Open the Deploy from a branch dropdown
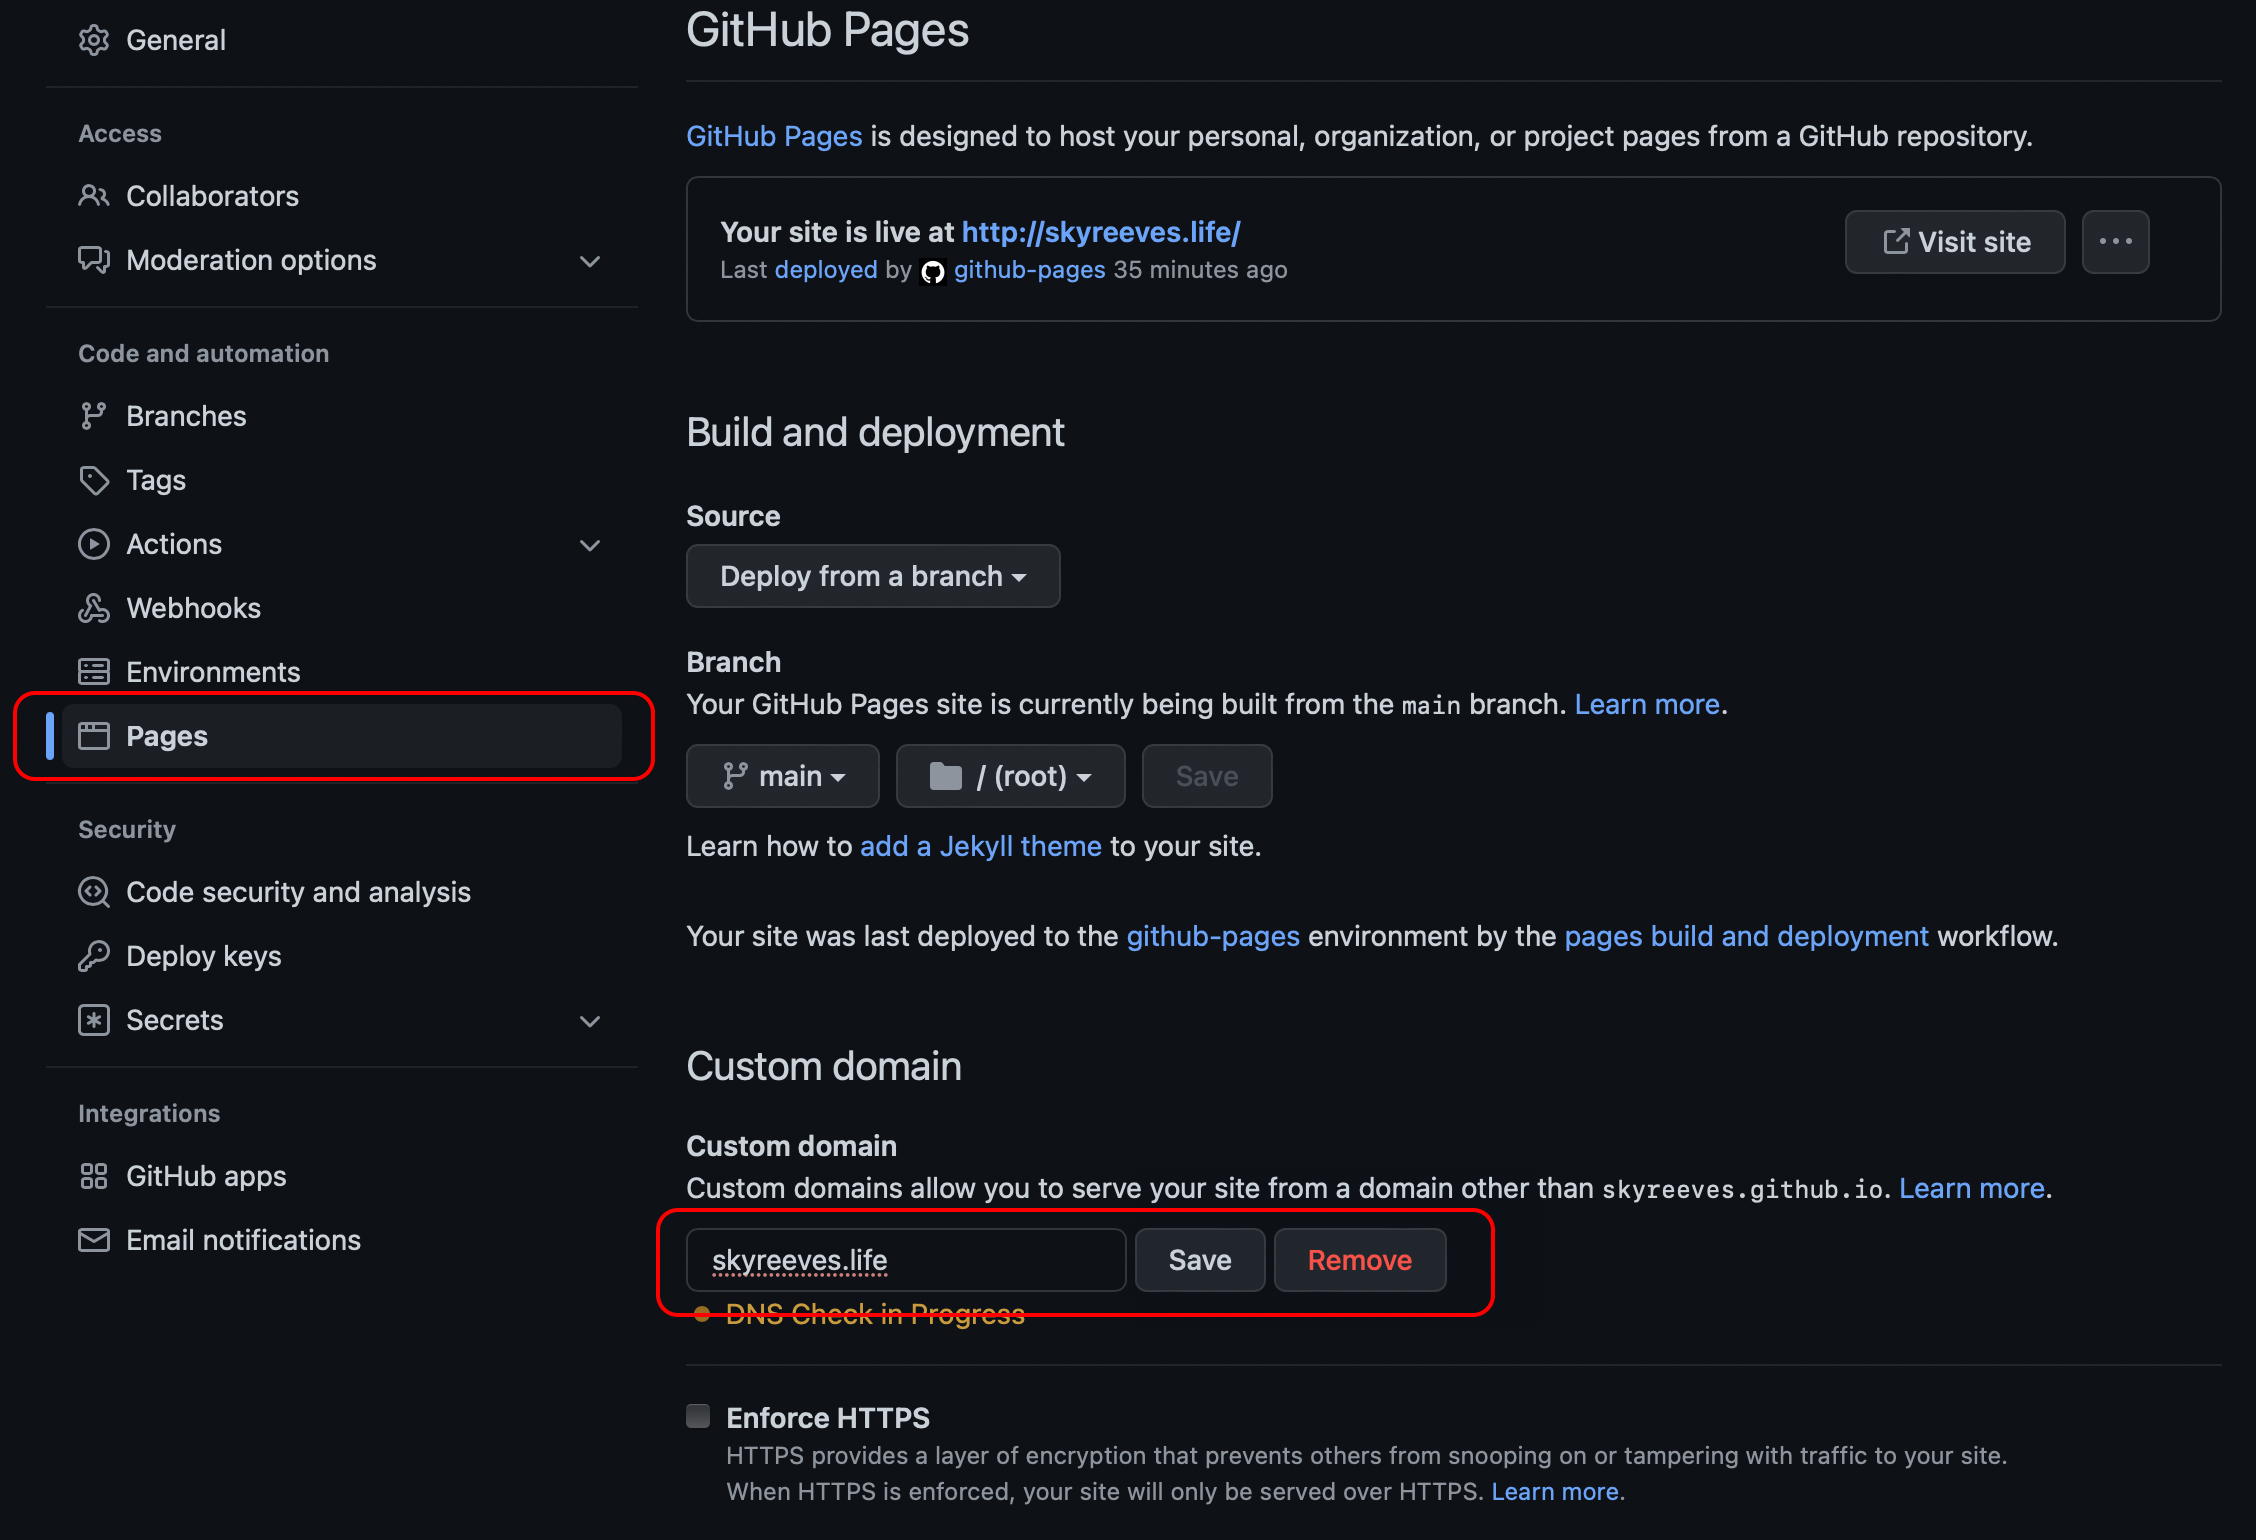Viewport: 2256px width, 1540px height. 873,576
